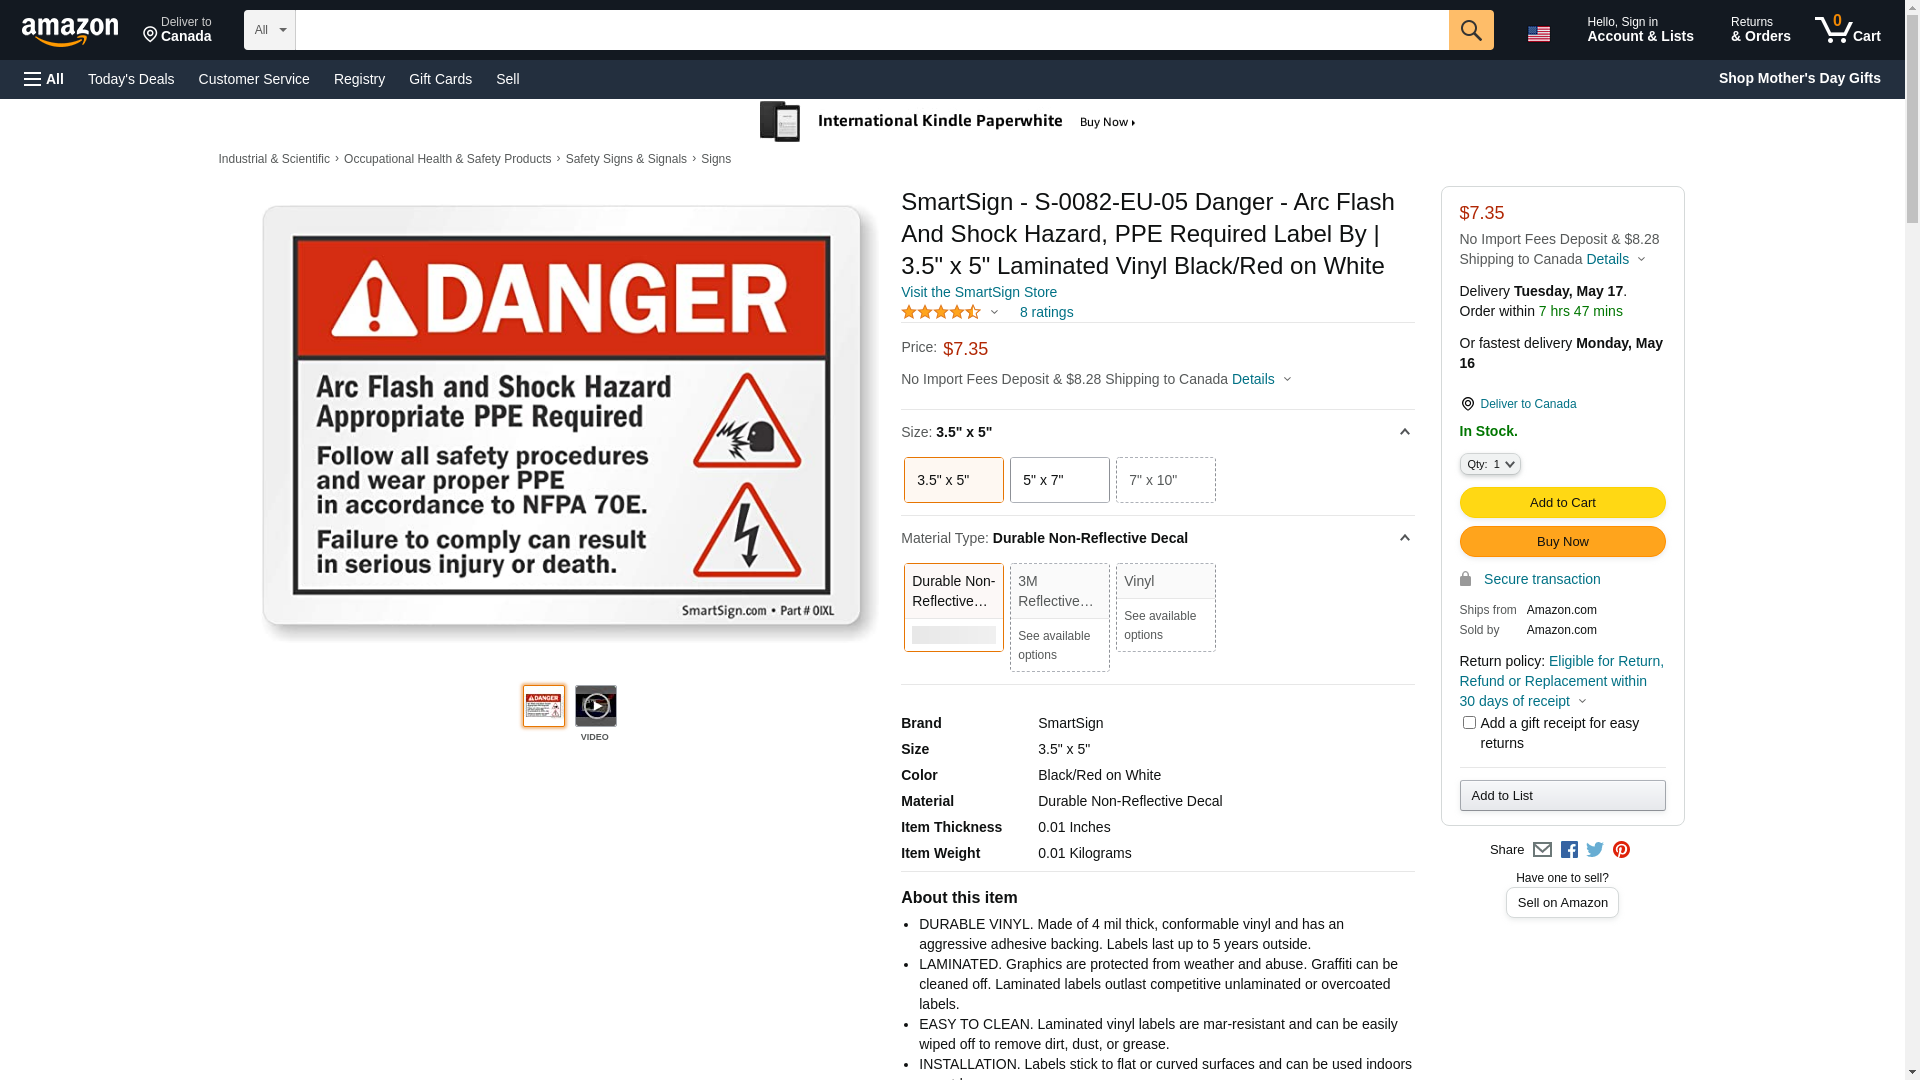The image size is (1920, 1080).
Task: Open Today's Deals in the navigation
Action: point(131,79)
